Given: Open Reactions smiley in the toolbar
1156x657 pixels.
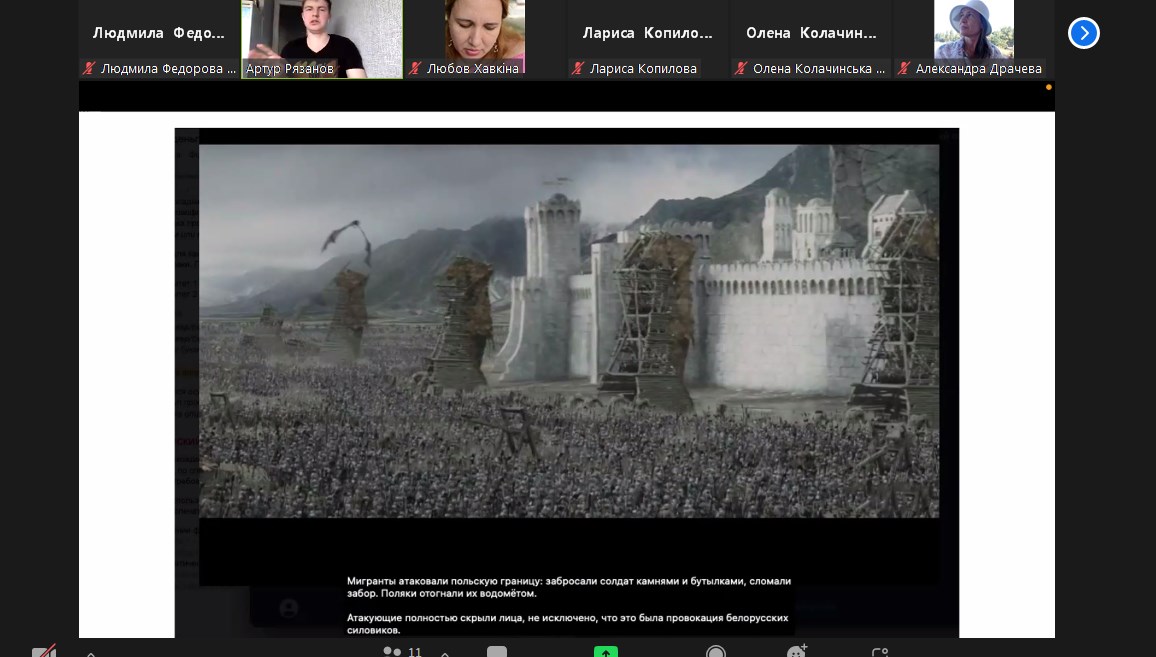Looking at the screenshot, I should [797, 651].
